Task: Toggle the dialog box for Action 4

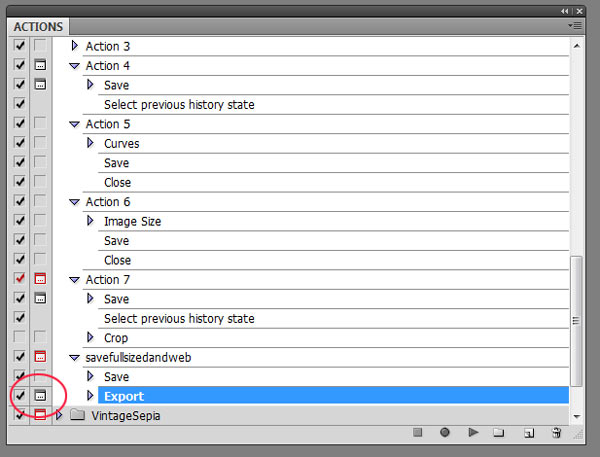Action: pos(41,66)
